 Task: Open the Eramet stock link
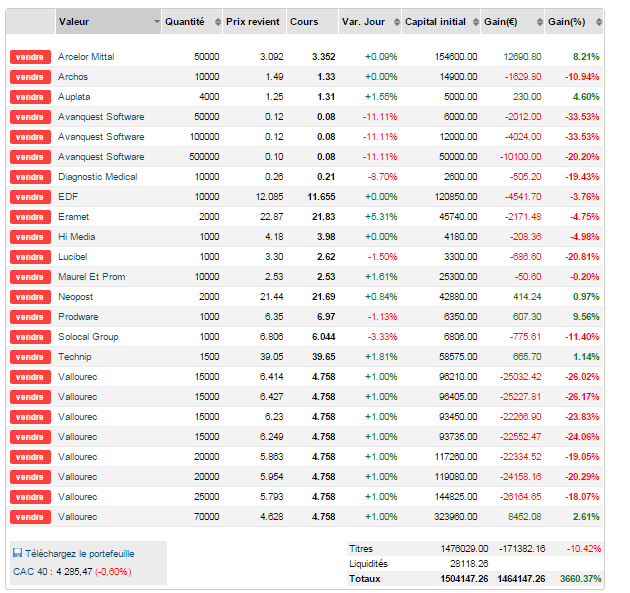73,217
